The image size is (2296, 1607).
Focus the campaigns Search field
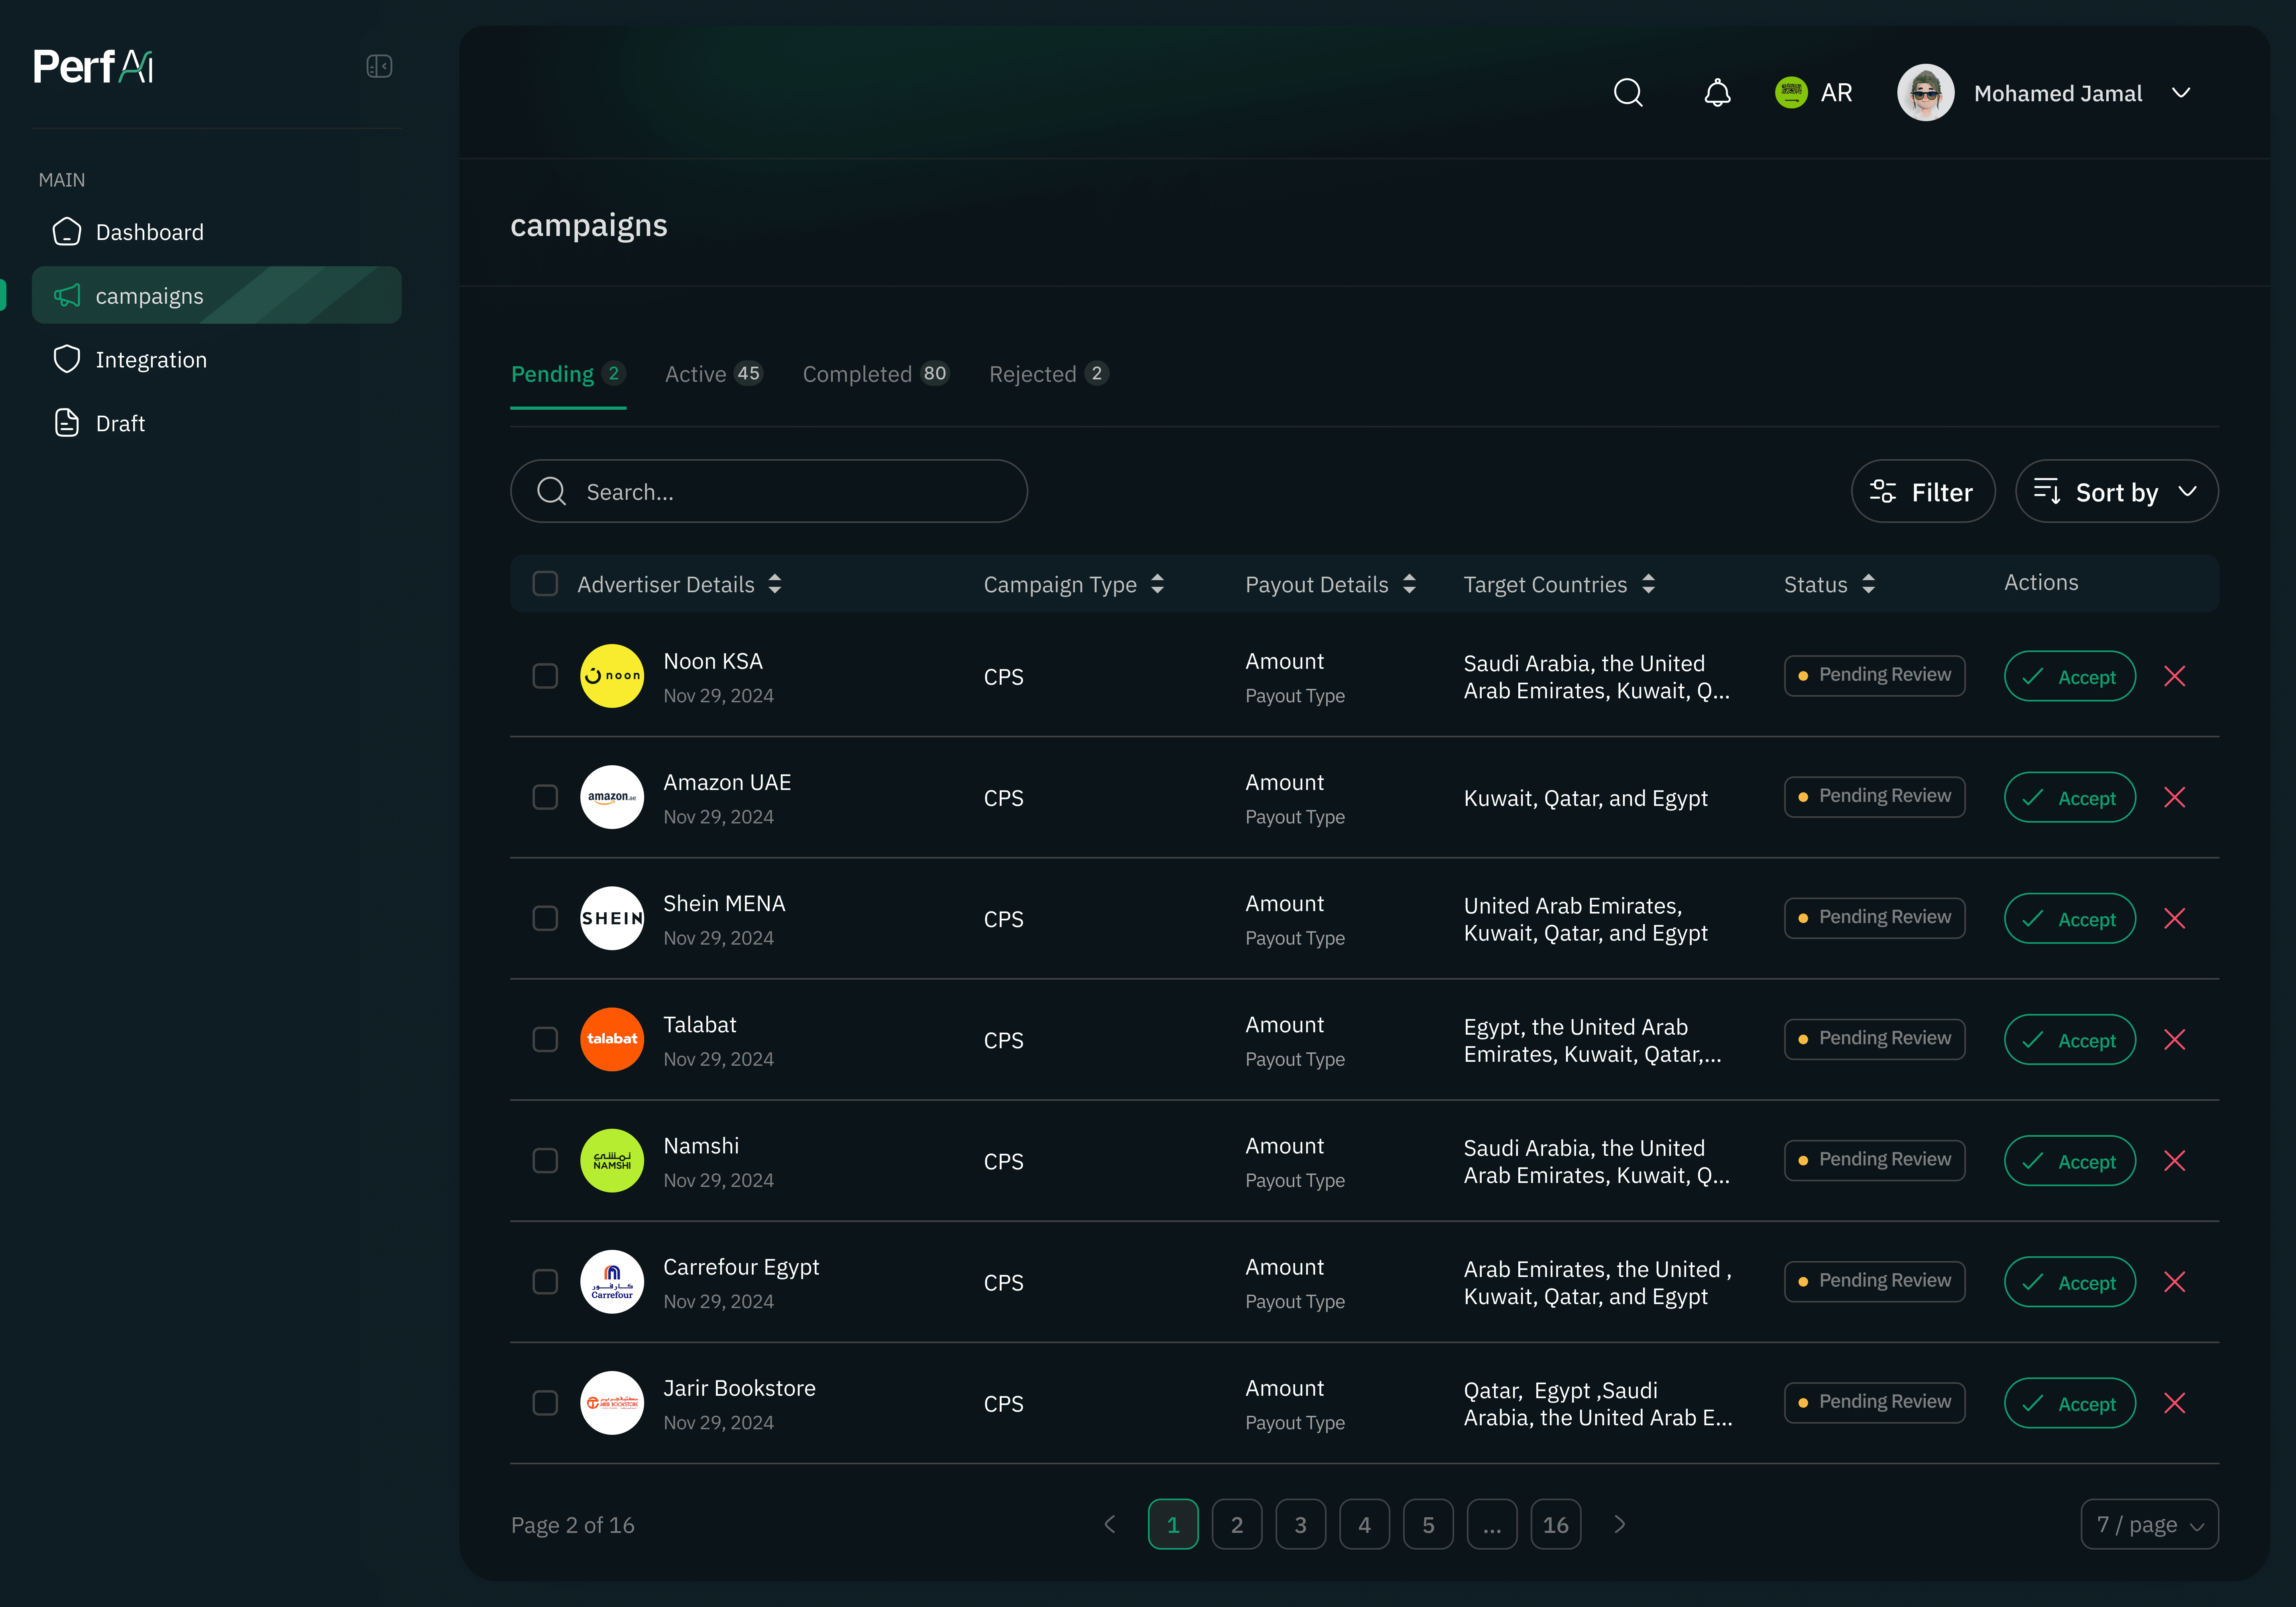click(x=769, y=491)
